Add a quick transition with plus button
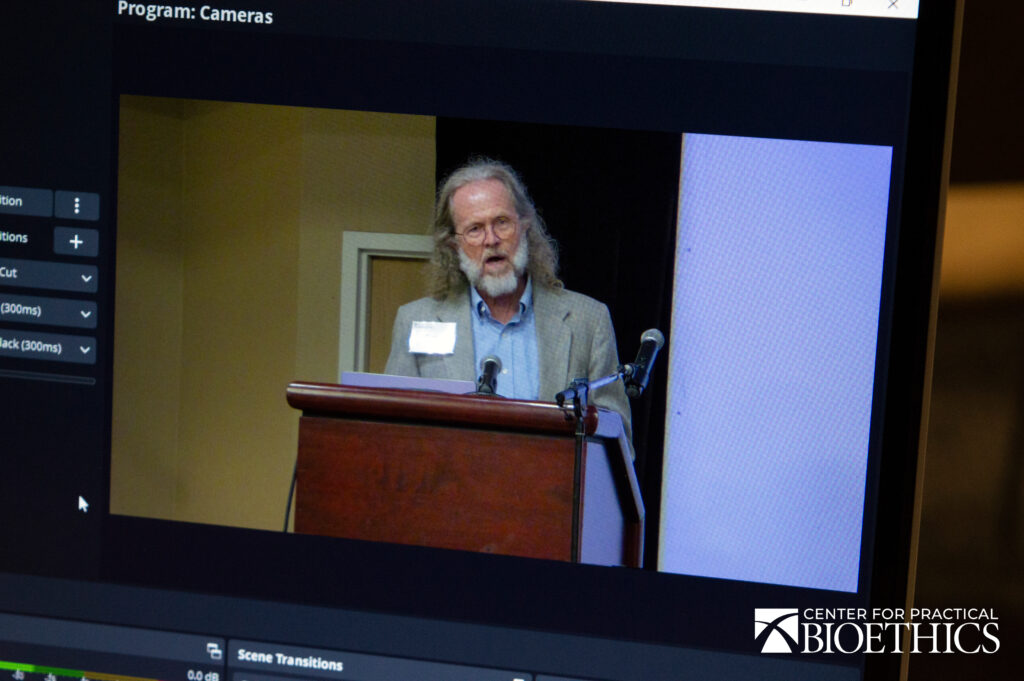1024x681 pixels. coord(76,242)
